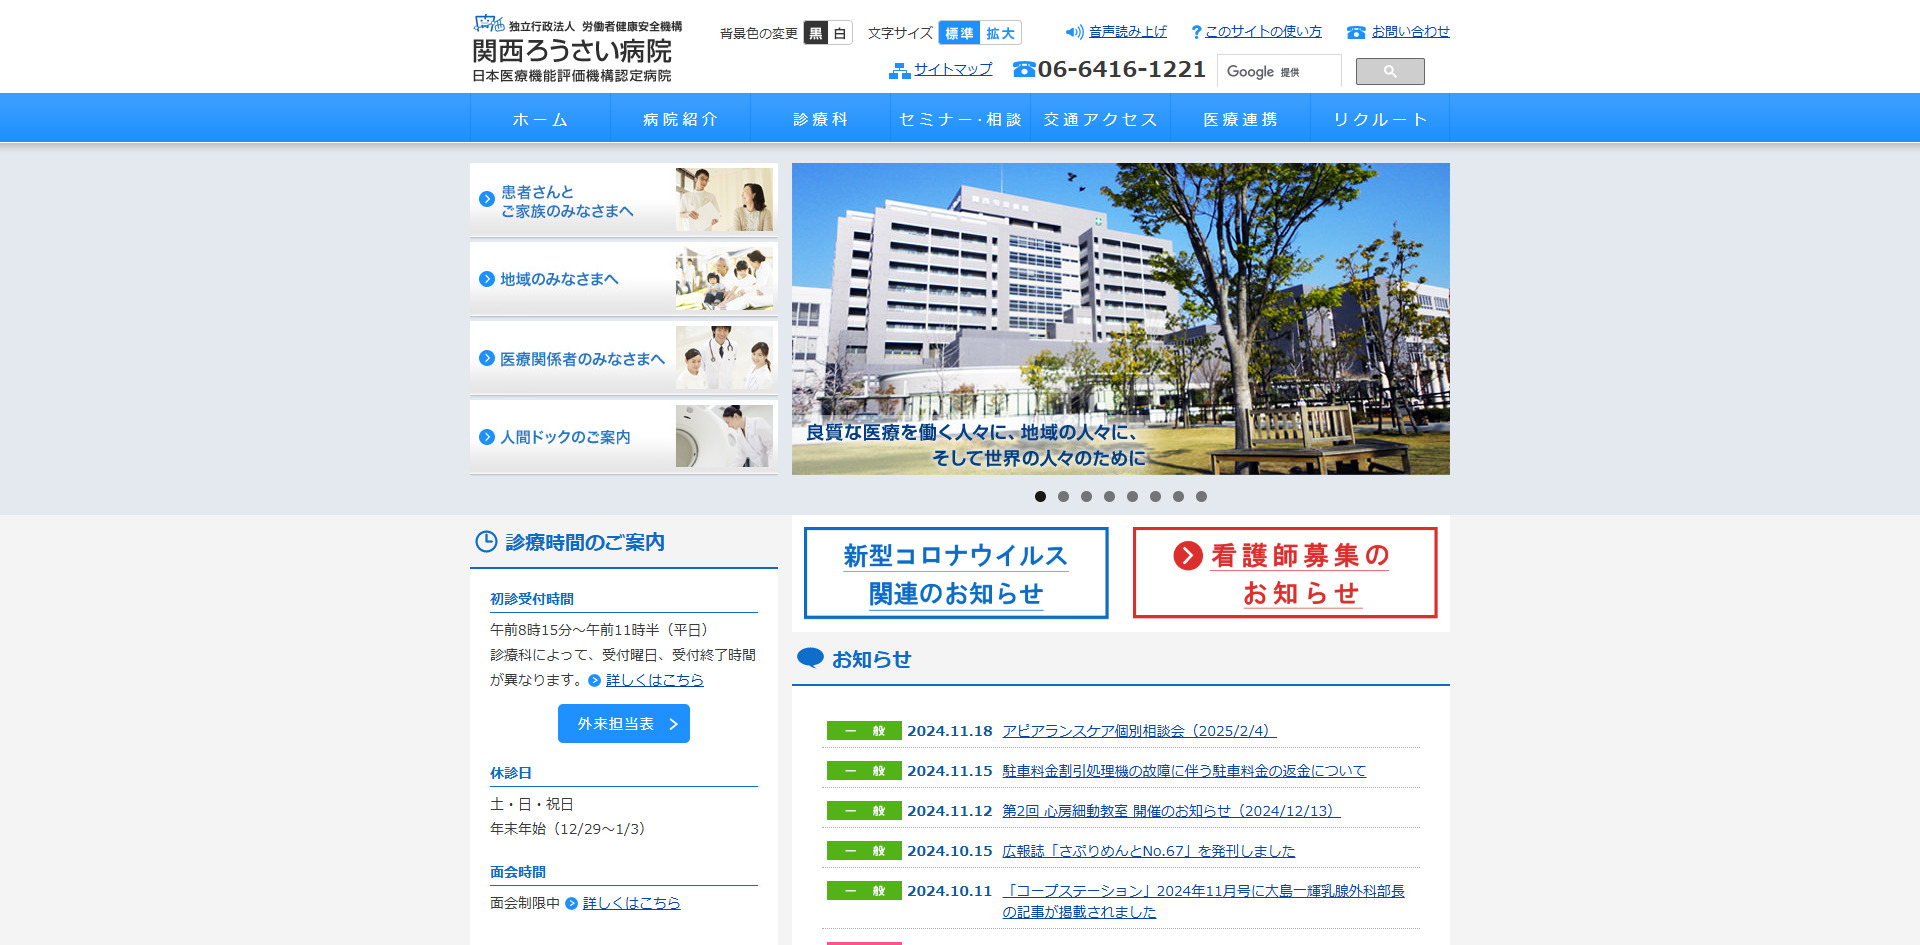Set text size to 標準
This screenshot has height=945, width=1920.
click(959, 33)
